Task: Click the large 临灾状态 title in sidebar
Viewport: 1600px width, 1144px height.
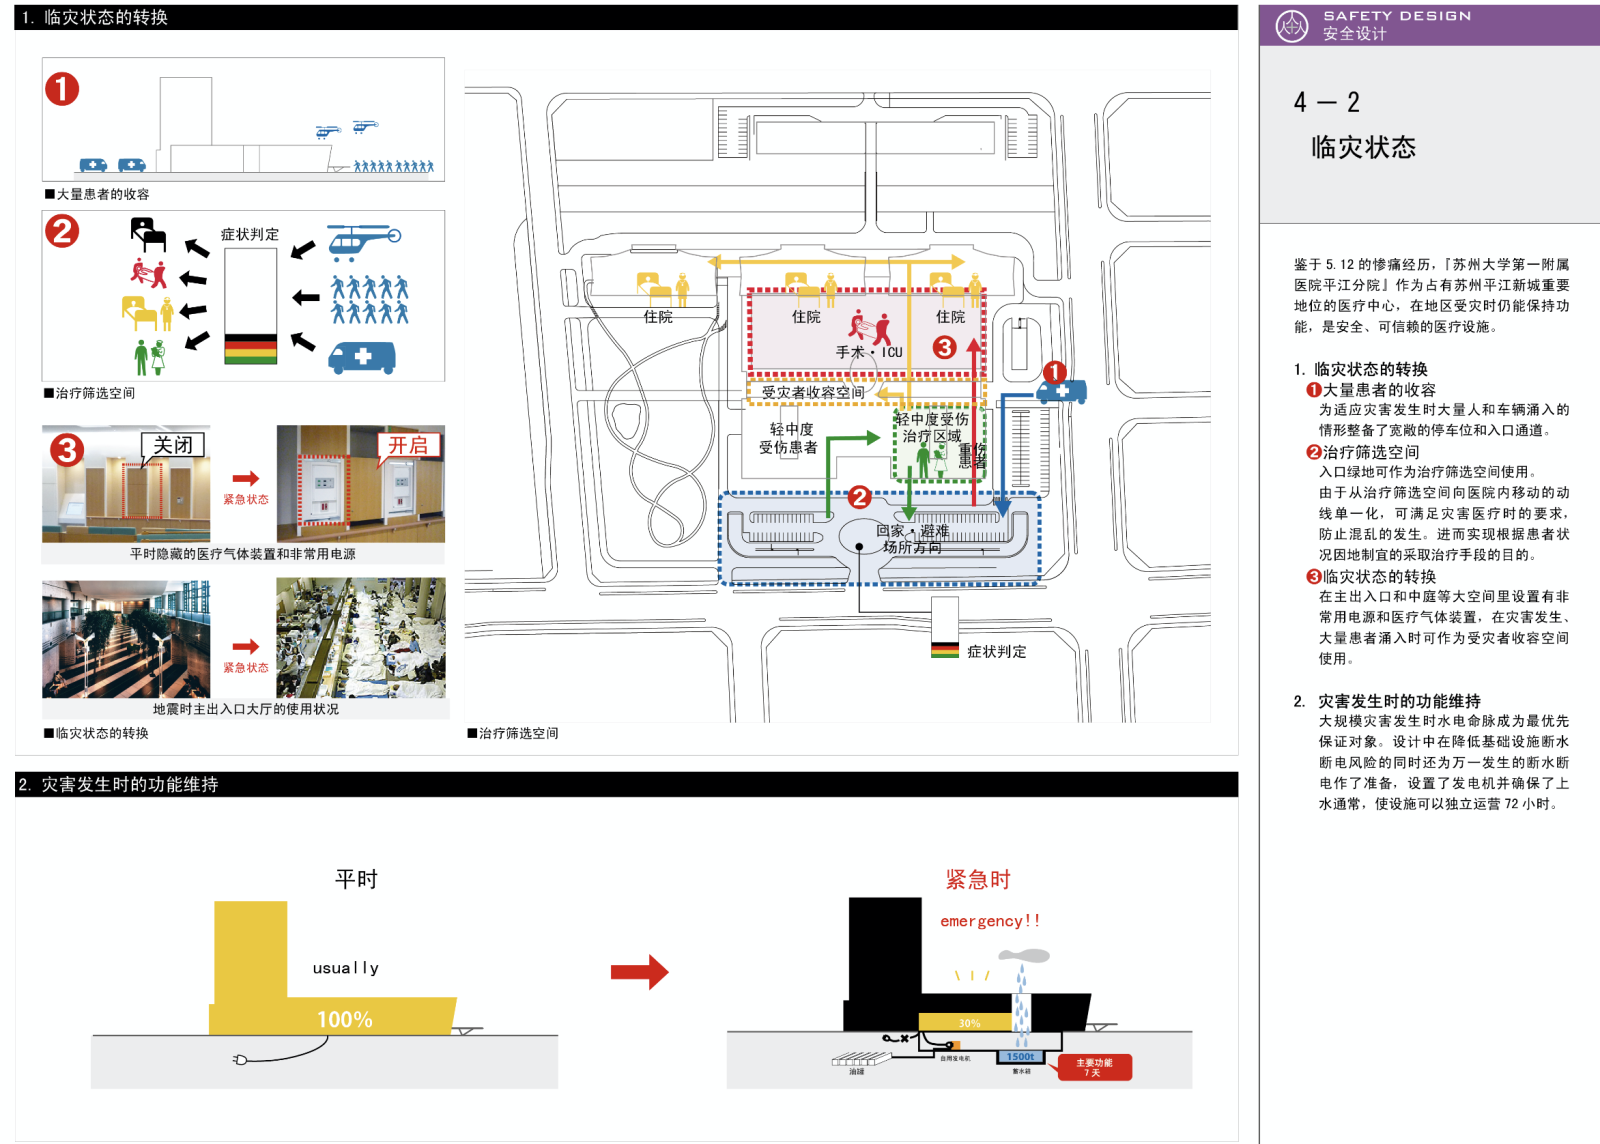Action: click(1363, 148)
